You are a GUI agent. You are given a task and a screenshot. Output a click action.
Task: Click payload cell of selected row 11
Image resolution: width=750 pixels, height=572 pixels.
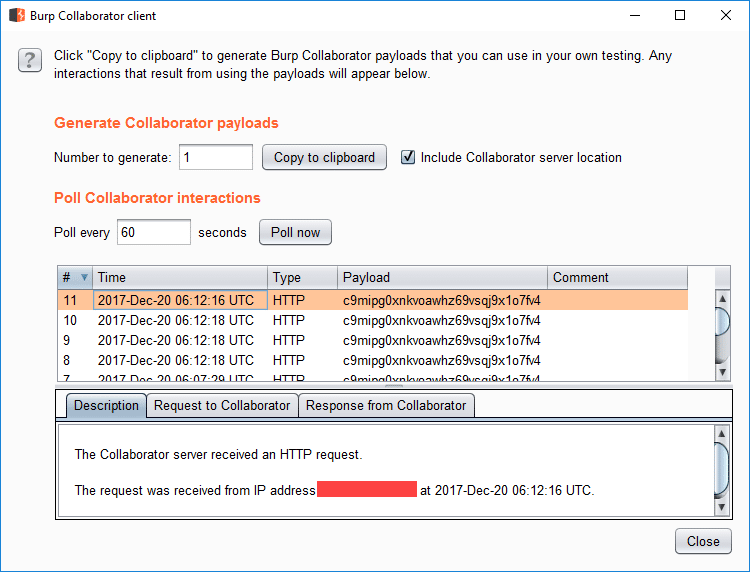coord(442,300)
